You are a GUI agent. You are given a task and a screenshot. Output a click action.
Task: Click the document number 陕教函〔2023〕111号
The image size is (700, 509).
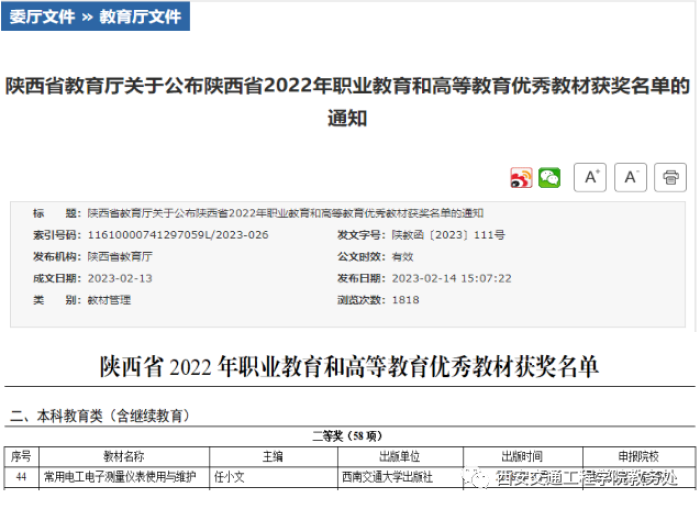coord(448,235)
